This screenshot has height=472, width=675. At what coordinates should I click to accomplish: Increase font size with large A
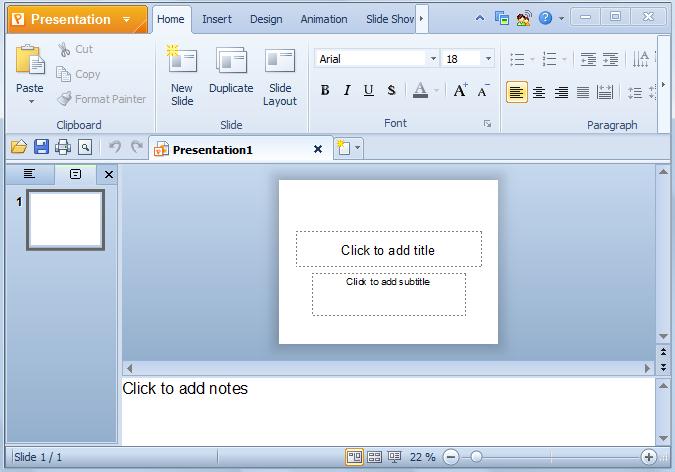point(460,90)
